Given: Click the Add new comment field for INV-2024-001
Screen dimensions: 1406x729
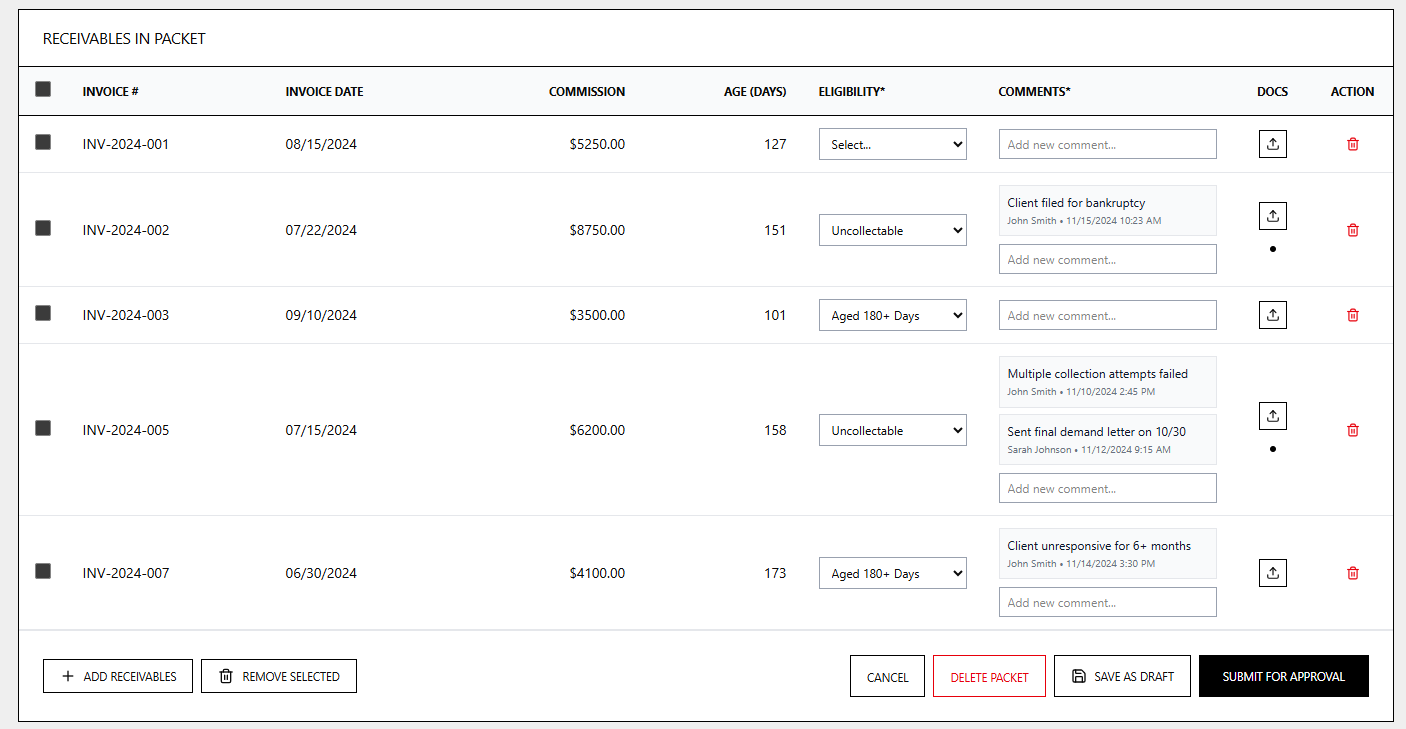Looking at the screenshot, I should tap(1107, 143).
